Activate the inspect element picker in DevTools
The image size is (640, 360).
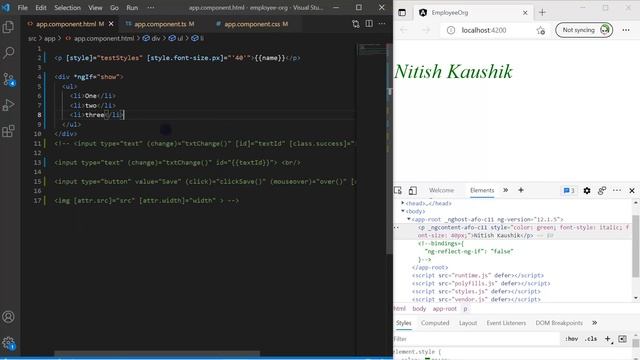click(x=398, y=191)
